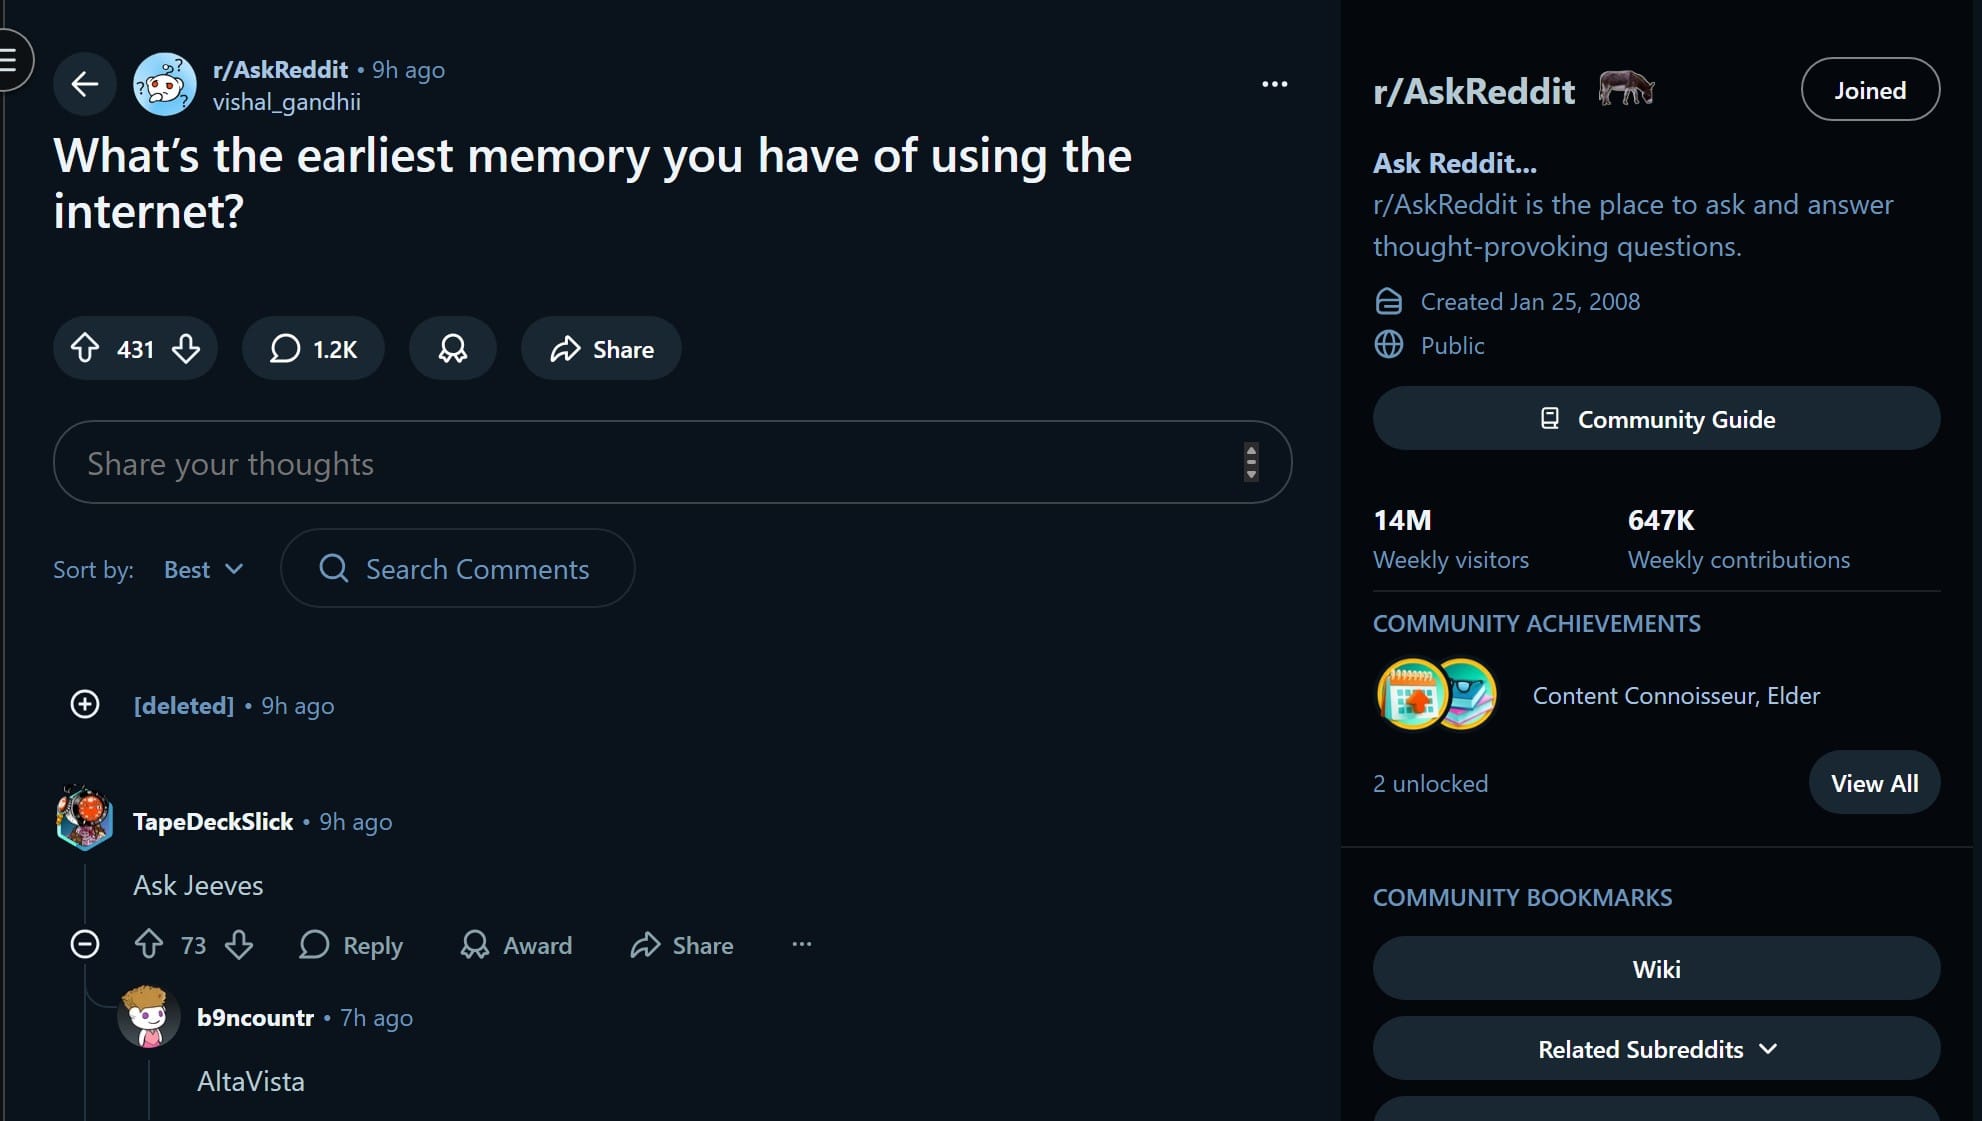This screenshot has width=1982, height=1121.
Task: Open the post's comment count view
Action: (x=313, y=348)
